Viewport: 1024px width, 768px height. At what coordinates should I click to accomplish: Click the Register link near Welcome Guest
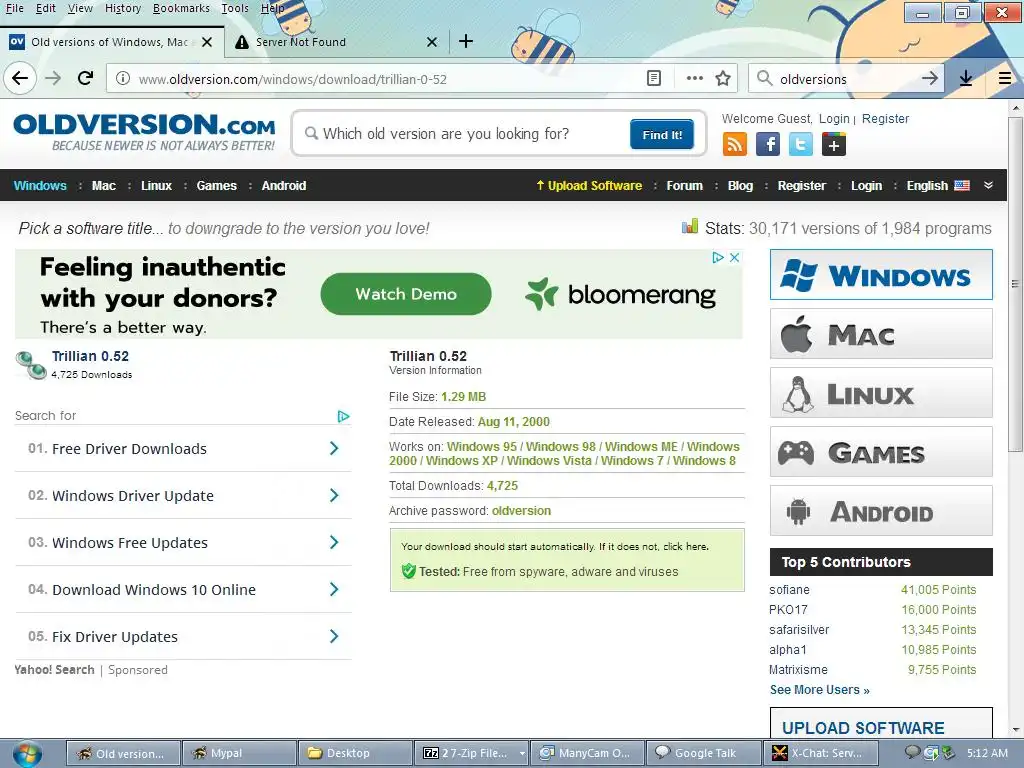(x=885, y=119)
